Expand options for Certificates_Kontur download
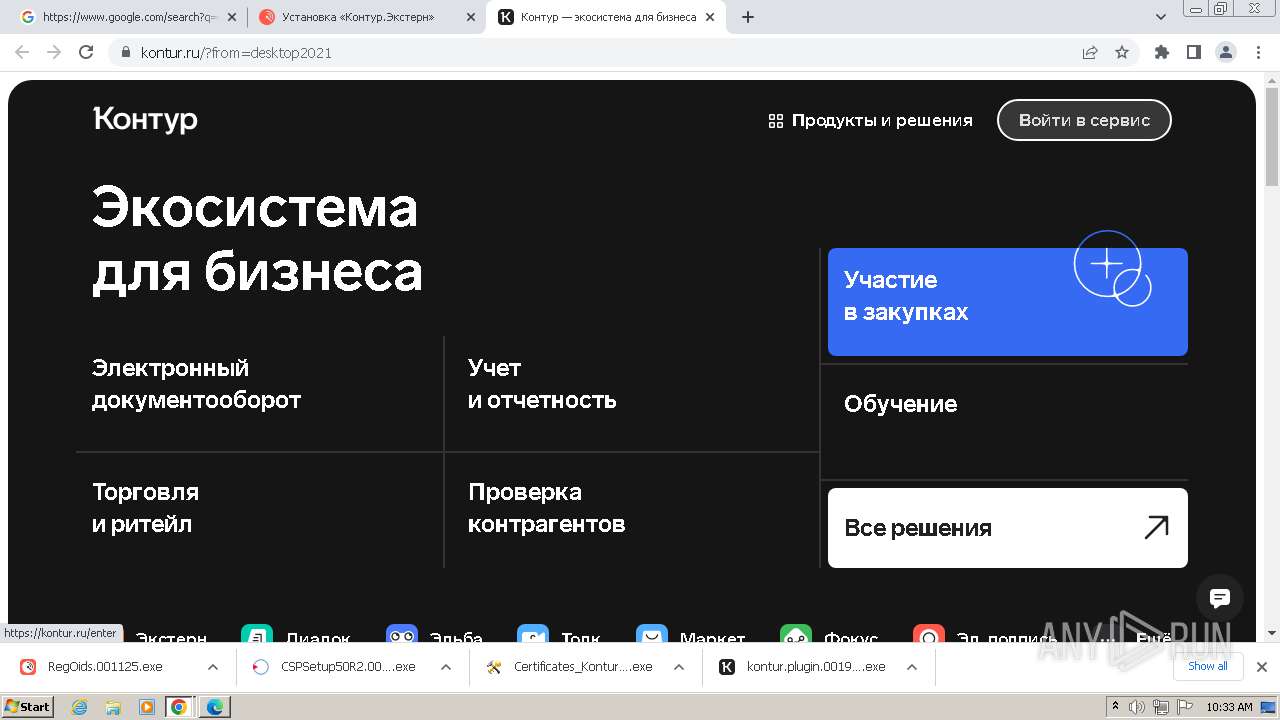 tap(679, 667)
